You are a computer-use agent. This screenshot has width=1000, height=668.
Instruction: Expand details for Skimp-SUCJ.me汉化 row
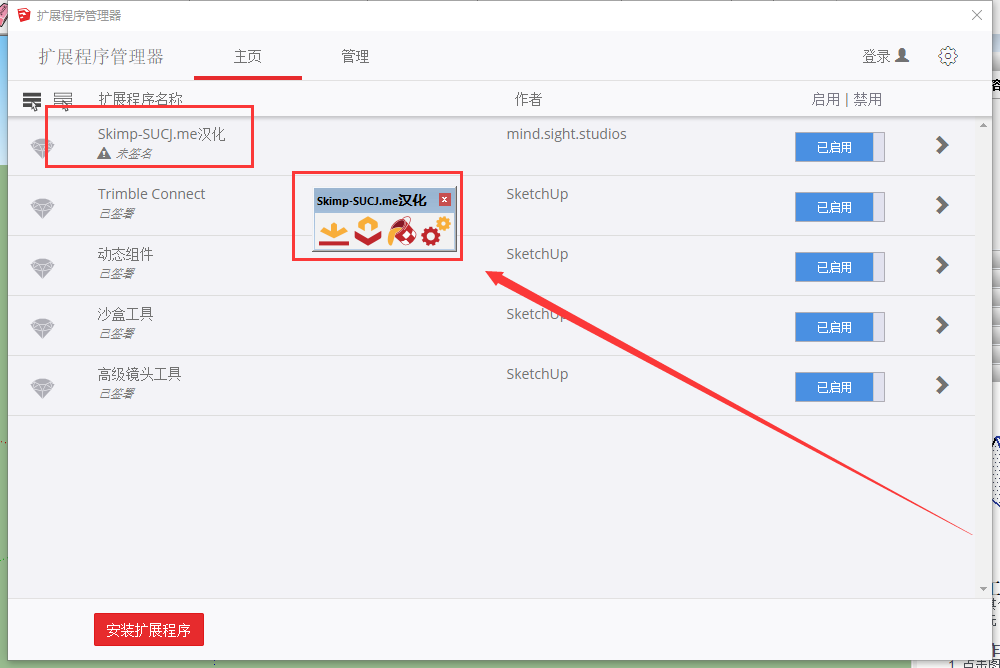942,145
